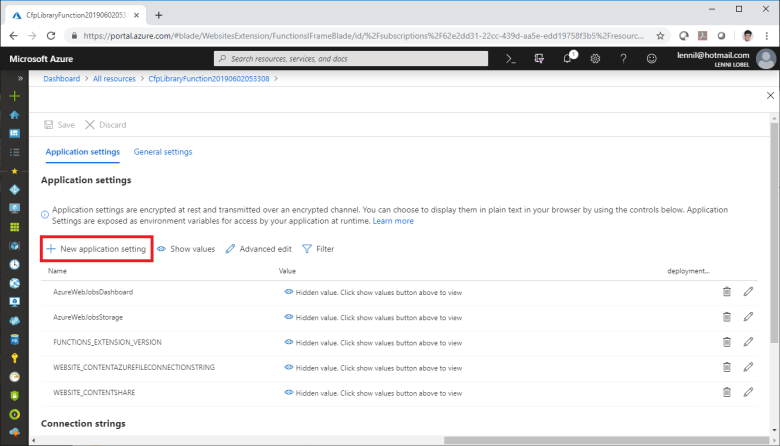Open the directory and subscription filter icon

(x=539, y=59)
